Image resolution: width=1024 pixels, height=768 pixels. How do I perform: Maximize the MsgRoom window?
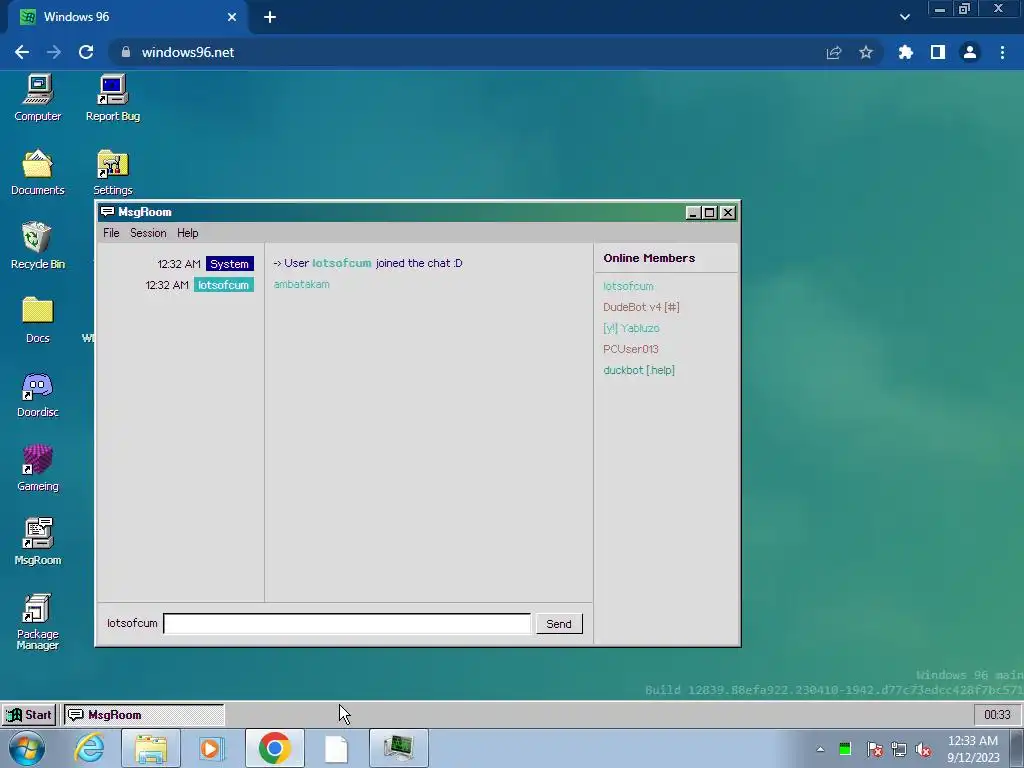pos(710,212)
